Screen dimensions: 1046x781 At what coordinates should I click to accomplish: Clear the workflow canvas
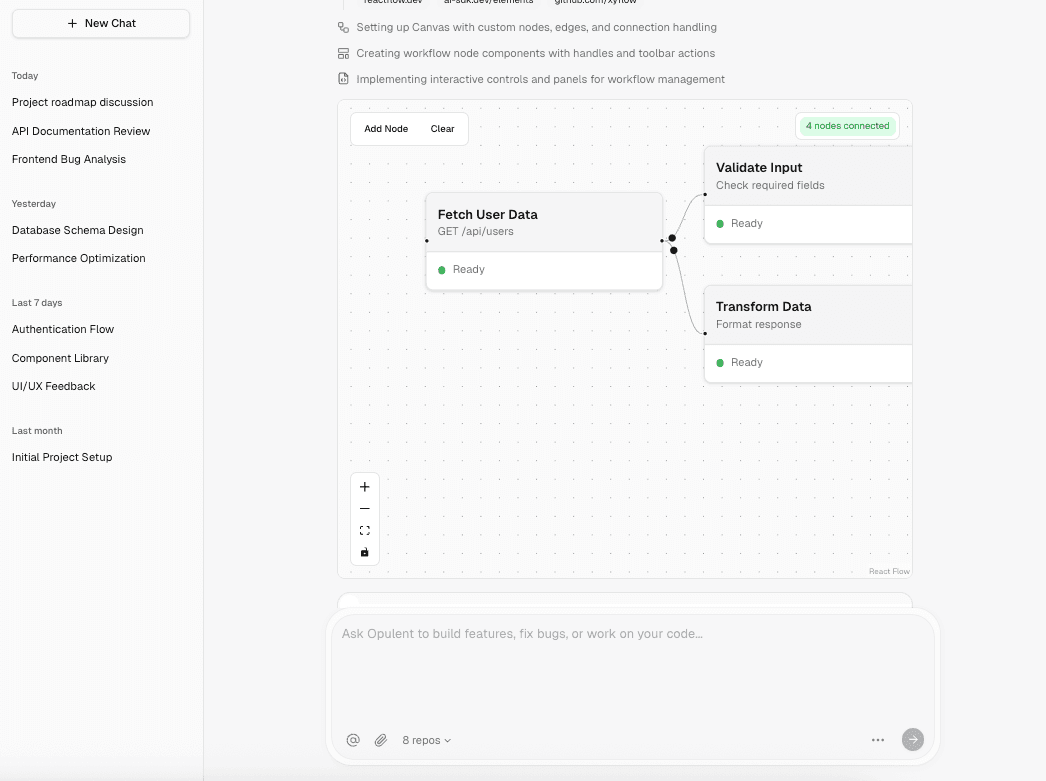point(442,129)
